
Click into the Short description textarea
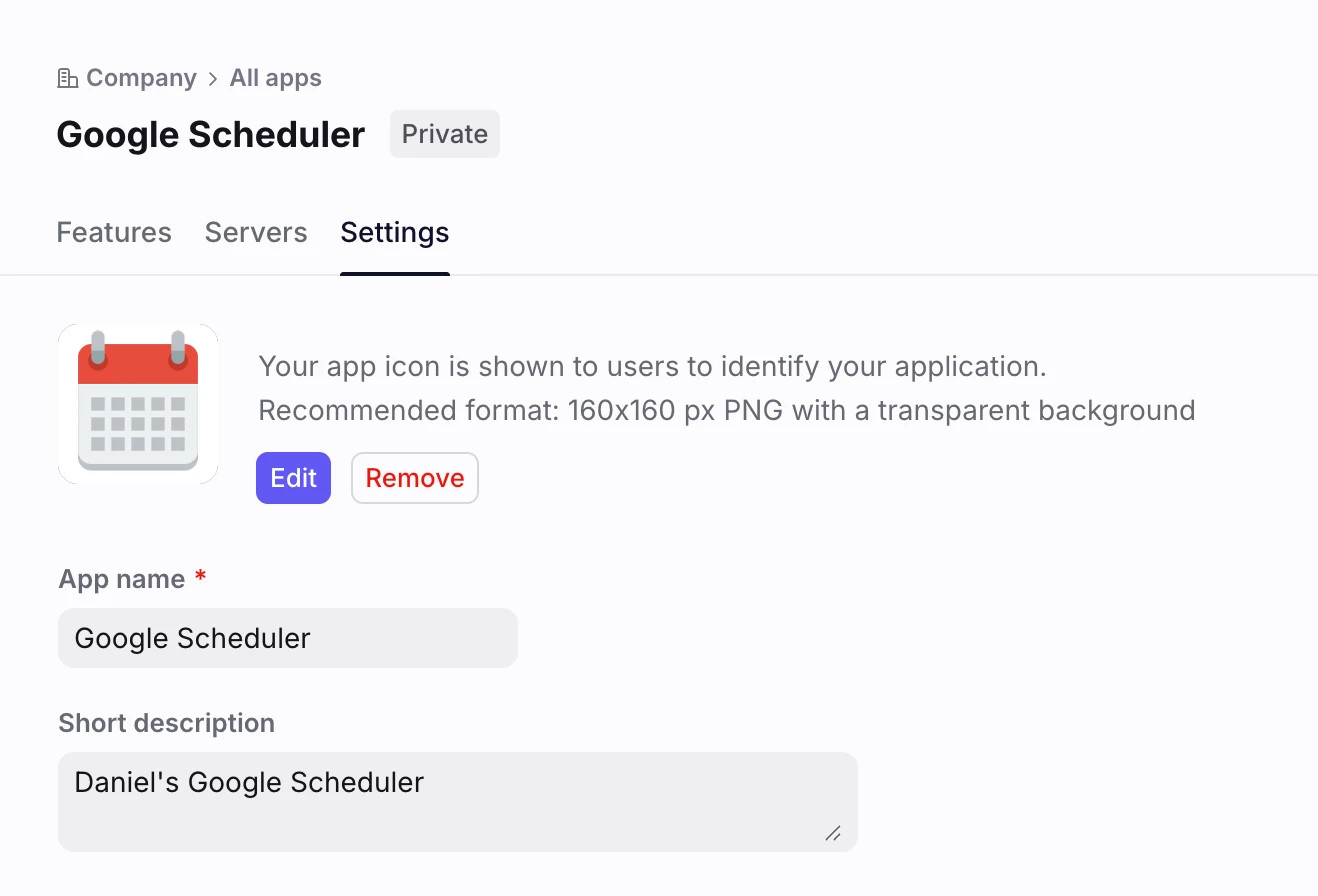pos(458,802)
